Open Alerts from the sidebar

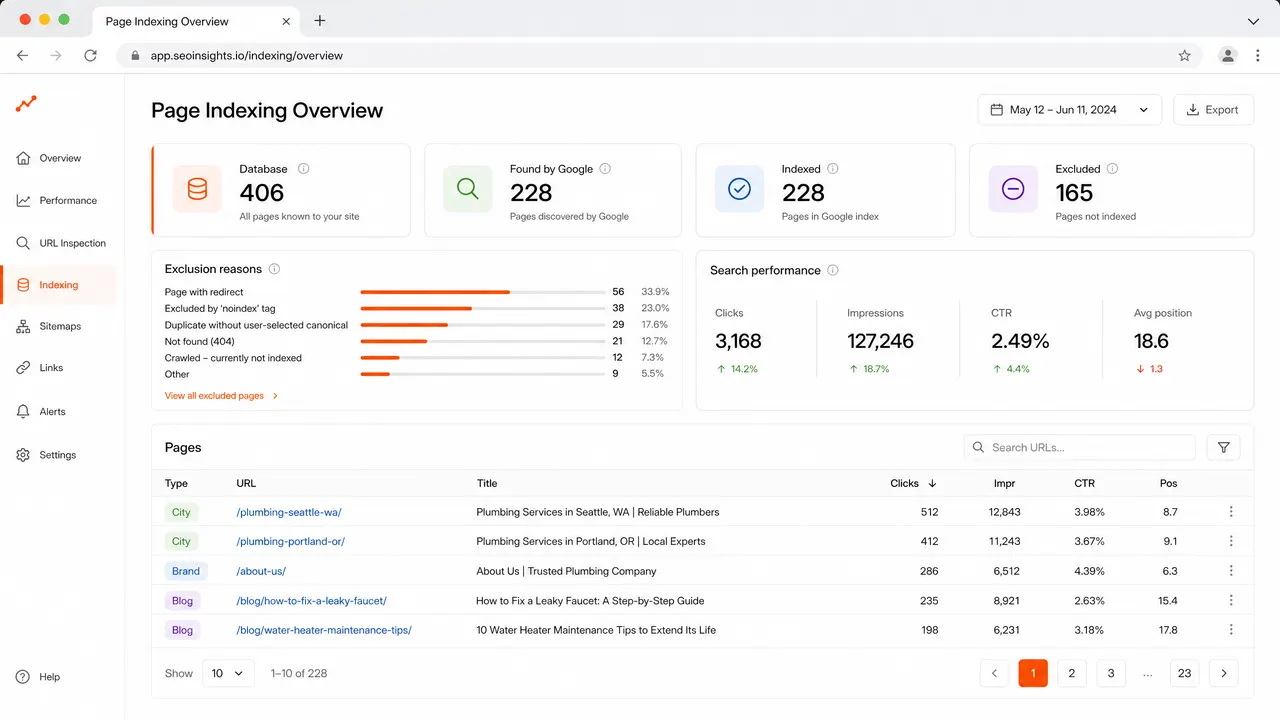coord(58,411)
